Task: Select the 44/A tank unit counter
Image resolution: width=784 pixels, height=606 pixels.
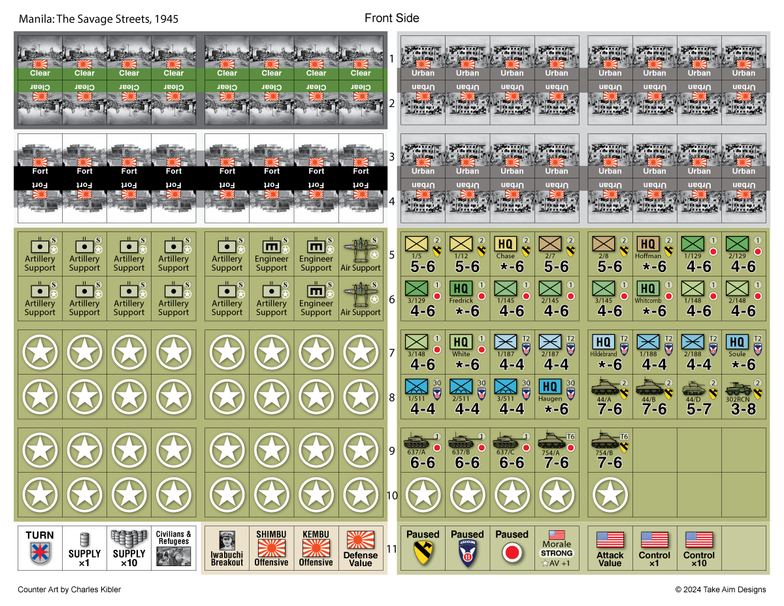Action: click(610, 398)
